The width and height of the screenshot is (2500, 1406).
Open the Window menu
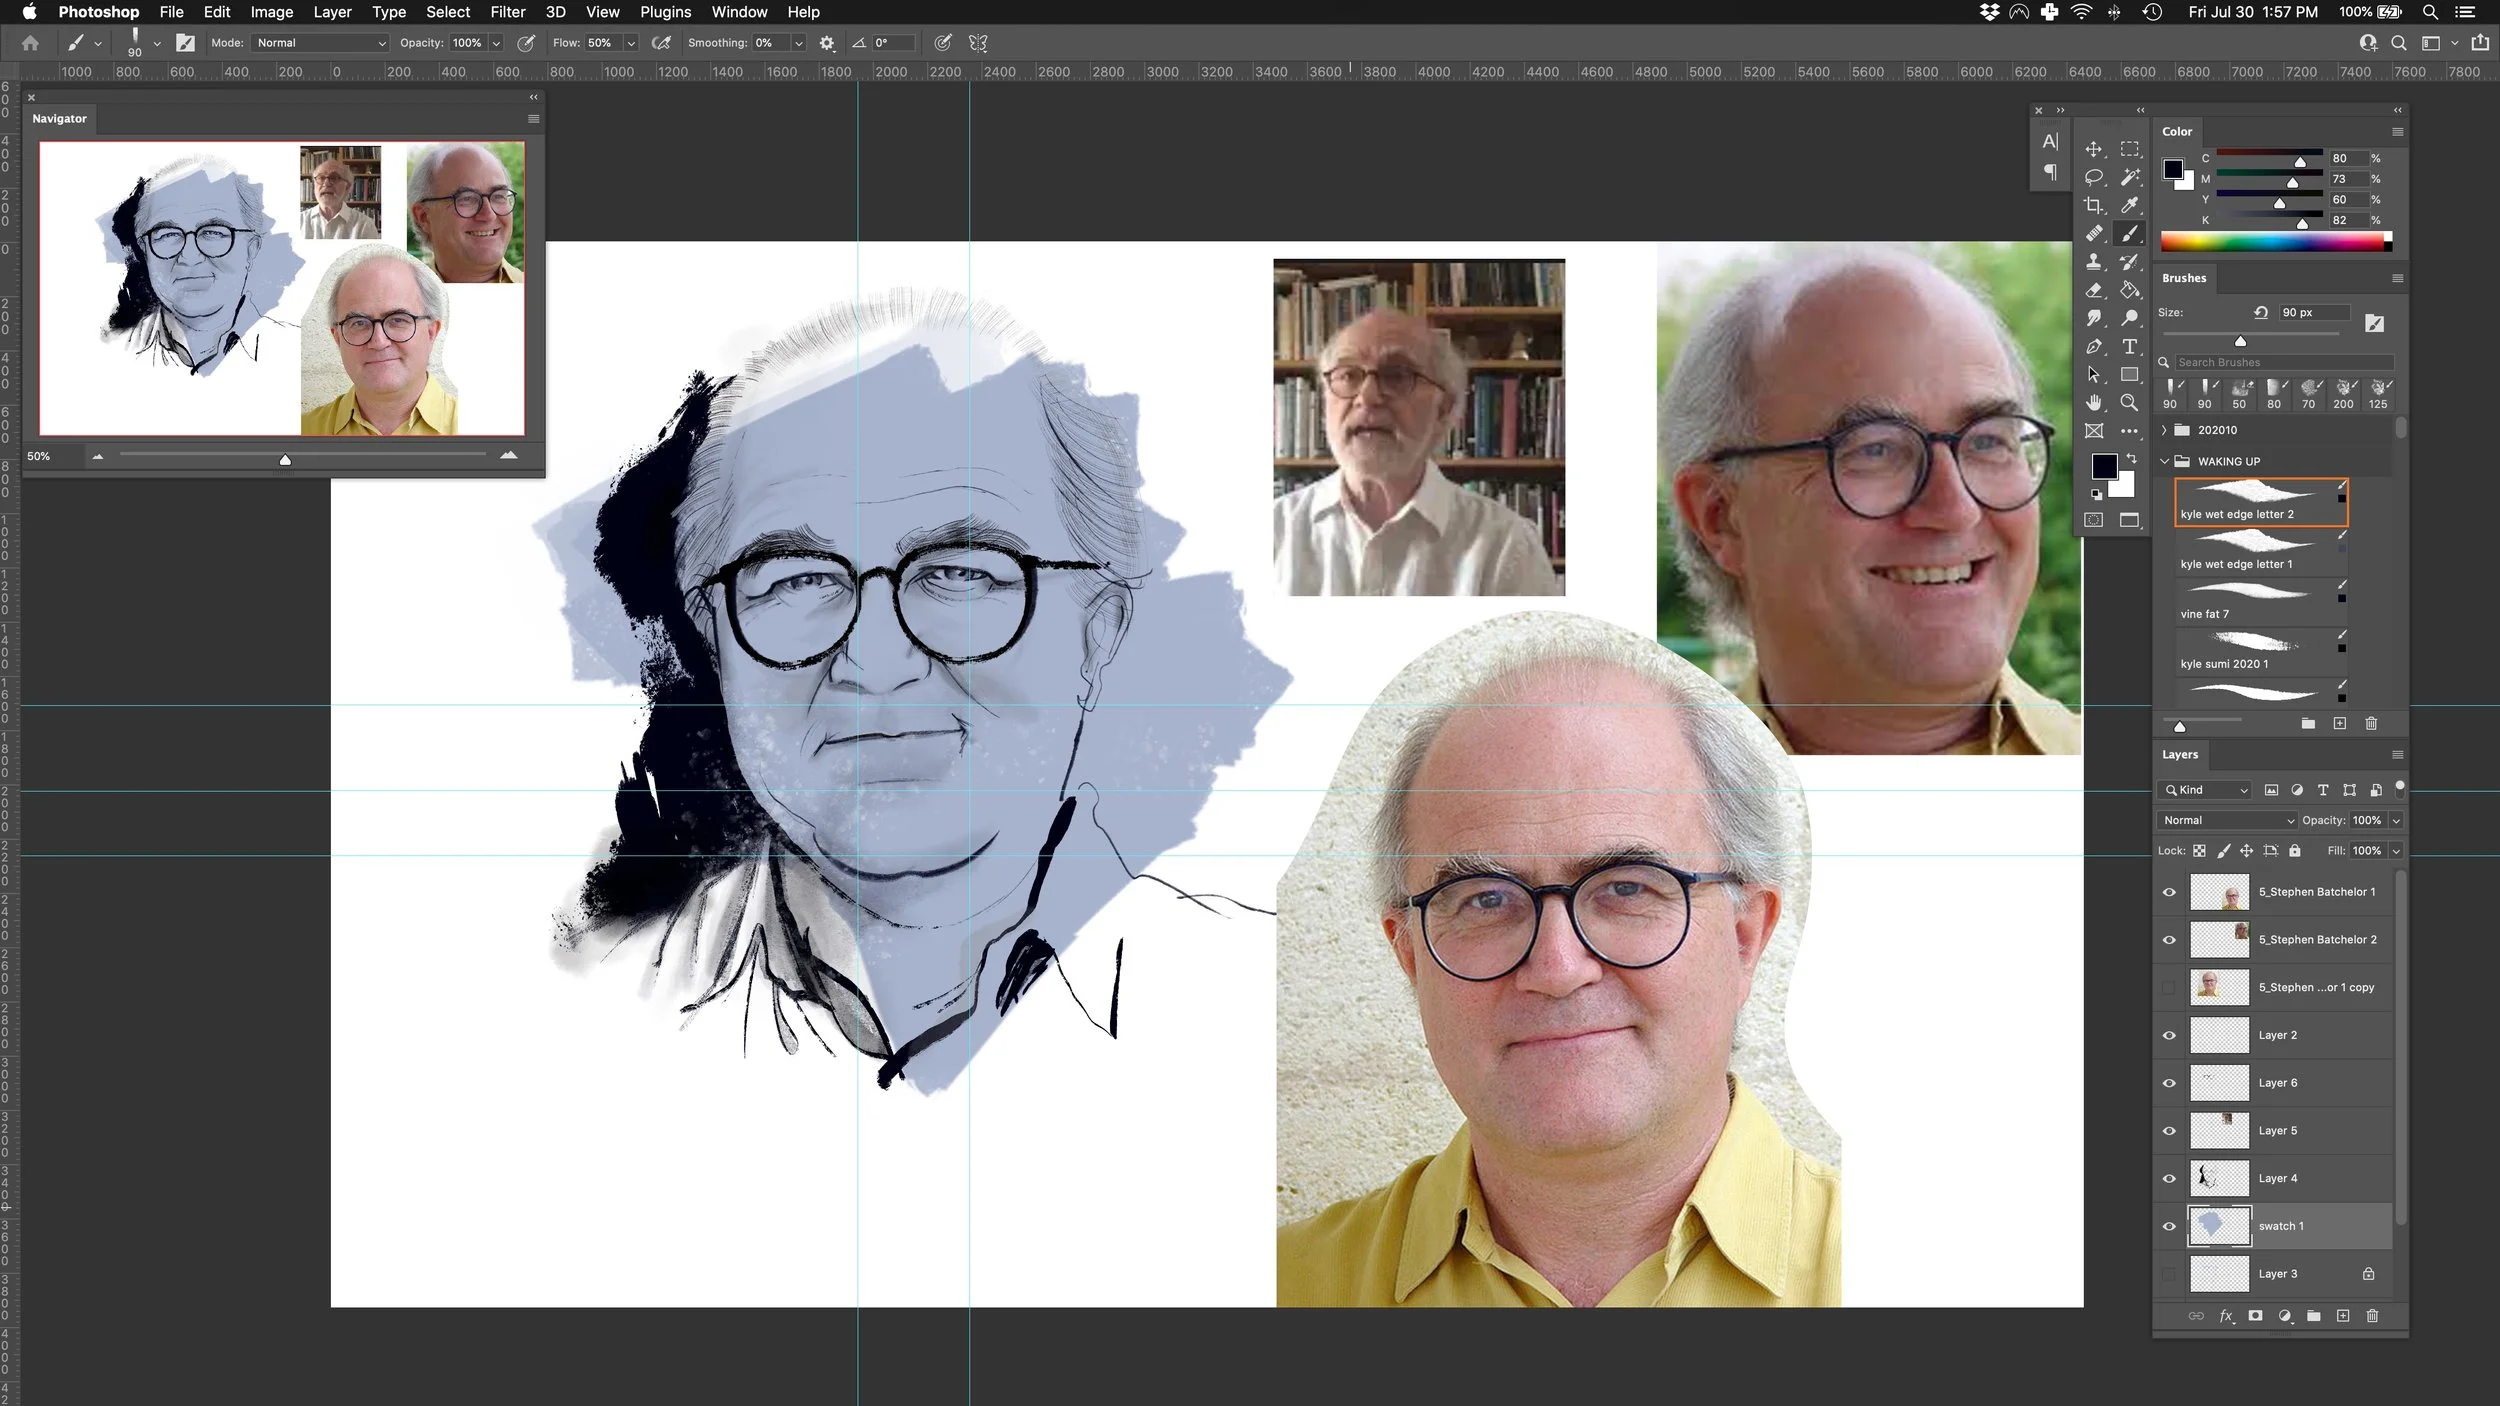739,12
